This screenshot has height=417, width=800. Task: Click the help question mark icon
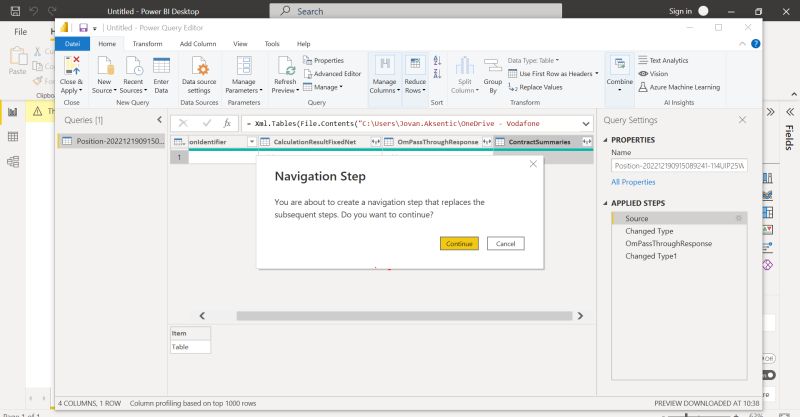[x=756, y=44]
